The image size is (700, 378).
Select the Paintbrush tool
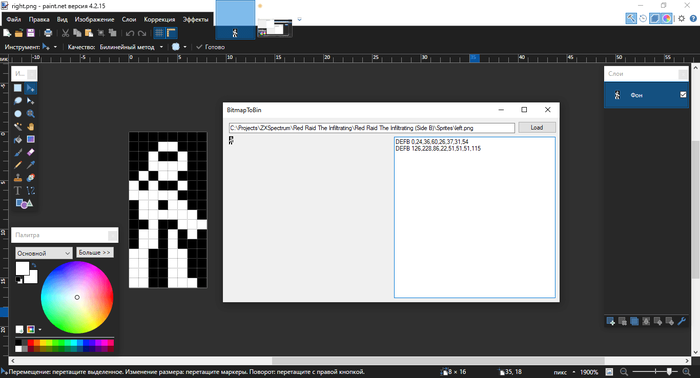(18, 153)
